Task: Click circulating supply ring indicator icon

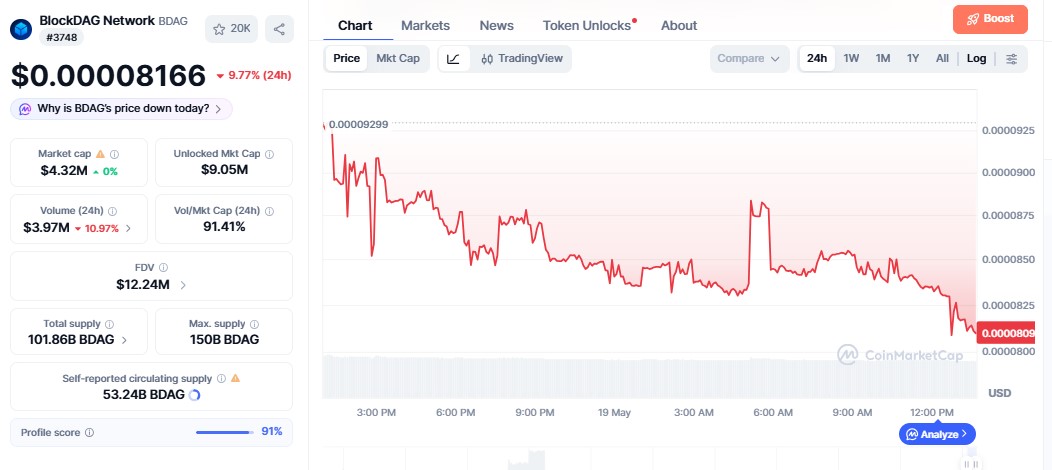Action: pyautogui.click(x=195, y=395)
